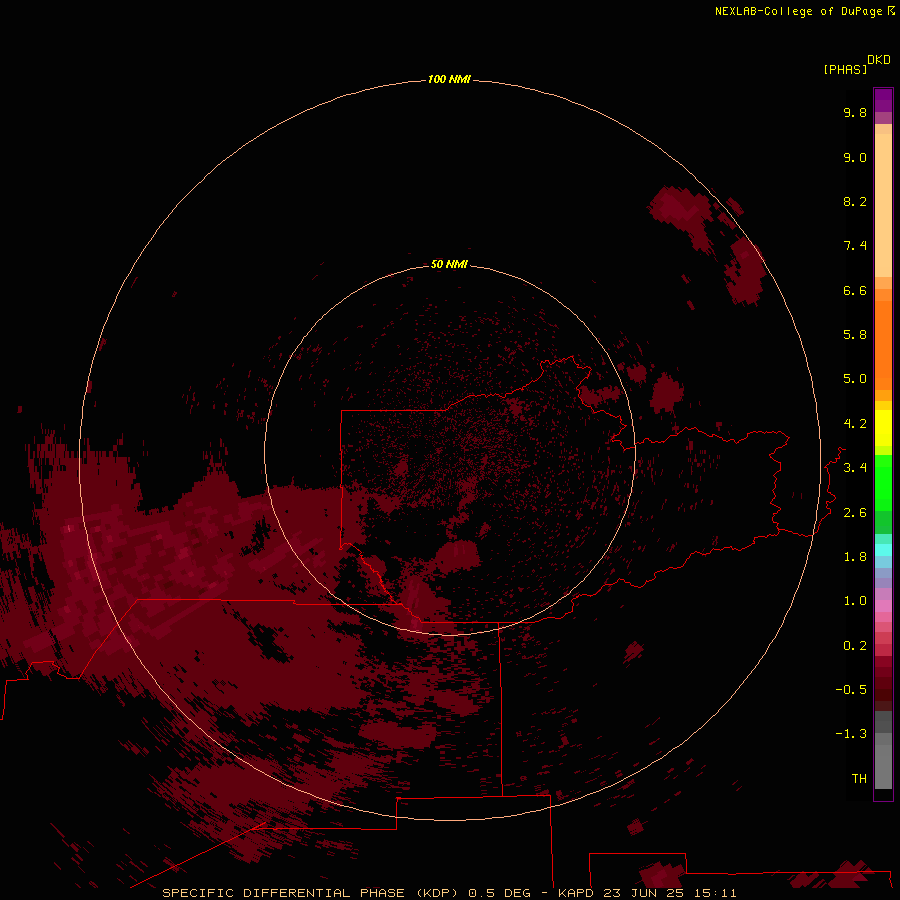Click the 1.8 color scale label
The height and width of the screenshot is (900, 900).
(x=855, y=557)
